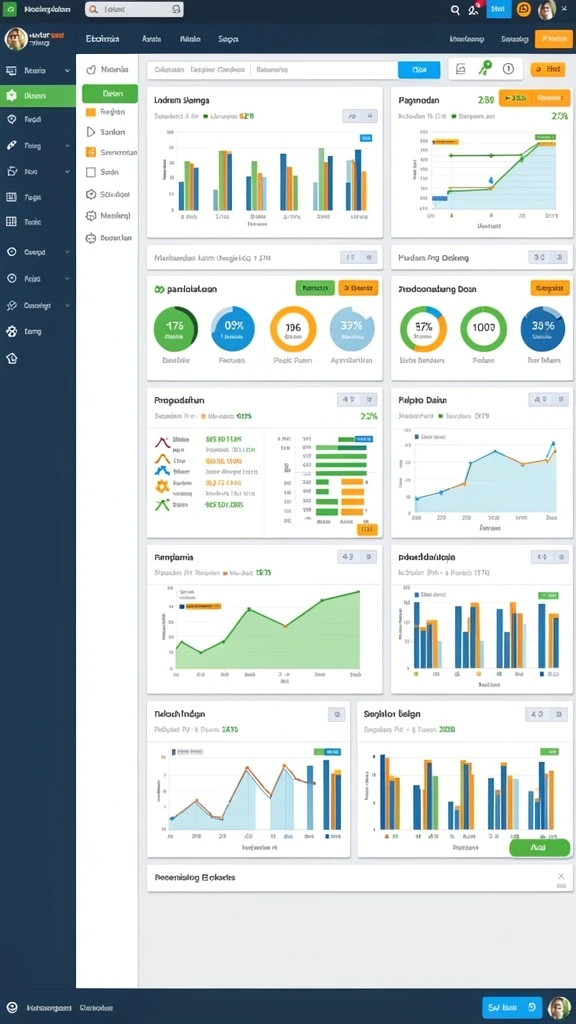This screenshot has height=1024, width=576.
Task: Open the user icon with red notification badge
Action: 473,9
